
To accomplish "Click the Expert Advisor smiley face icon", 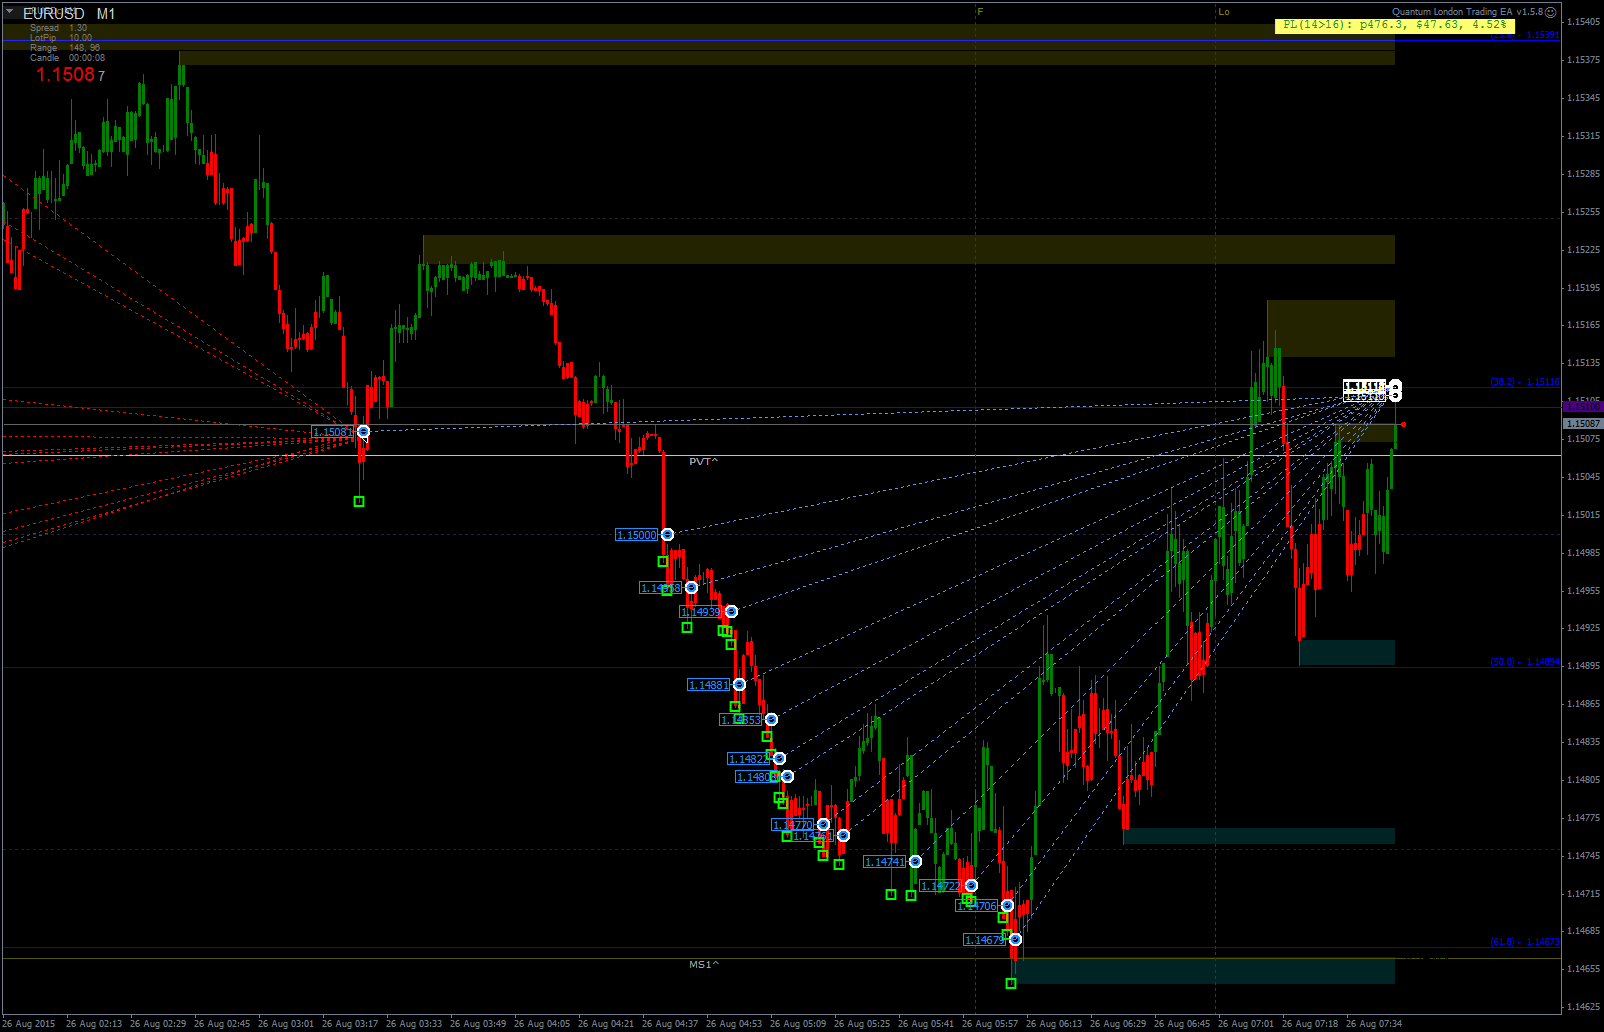I will point(1551,12).
